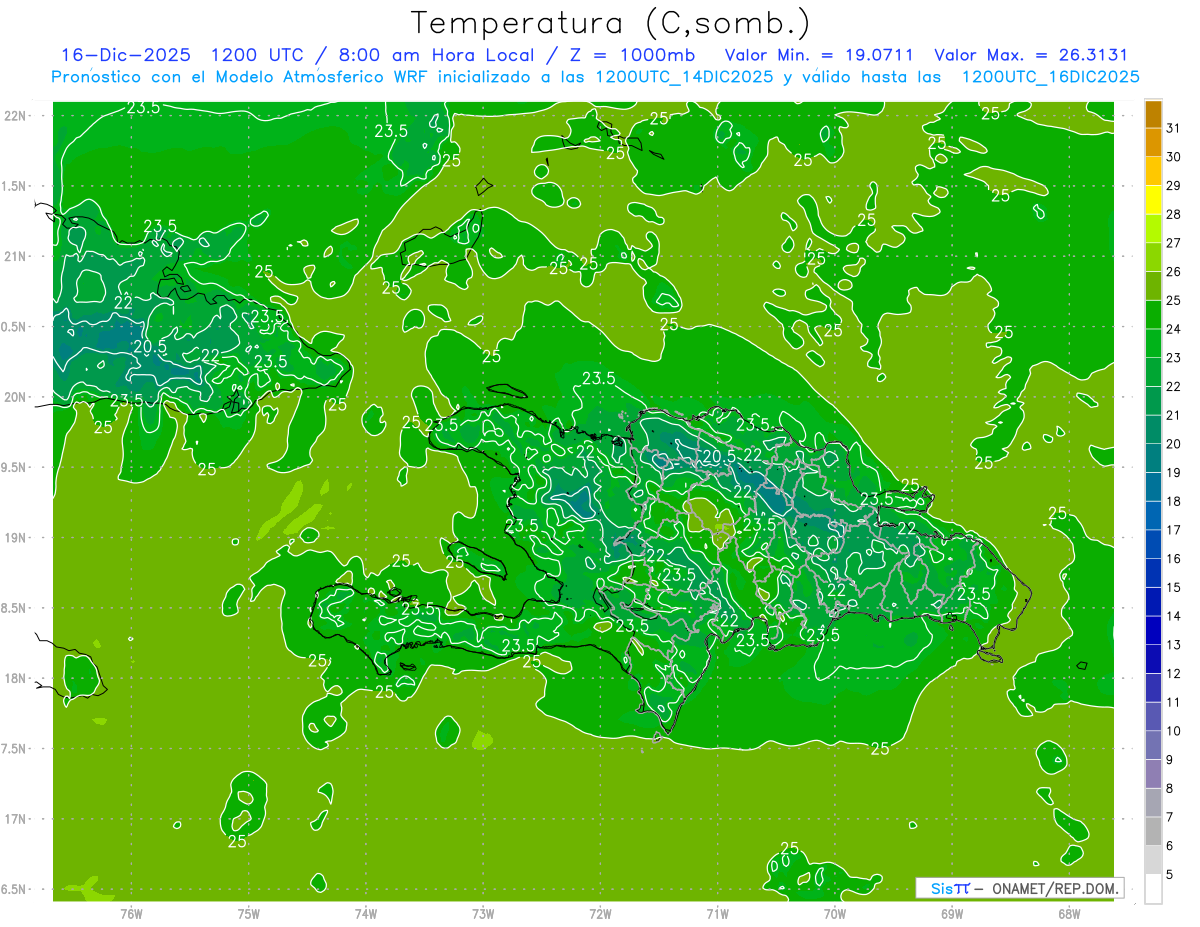Click the 'Pronostico con el Modelo Atmosferico WRF' line
Viewport: 1200px width, 927px height.
(x=595, y=76)
